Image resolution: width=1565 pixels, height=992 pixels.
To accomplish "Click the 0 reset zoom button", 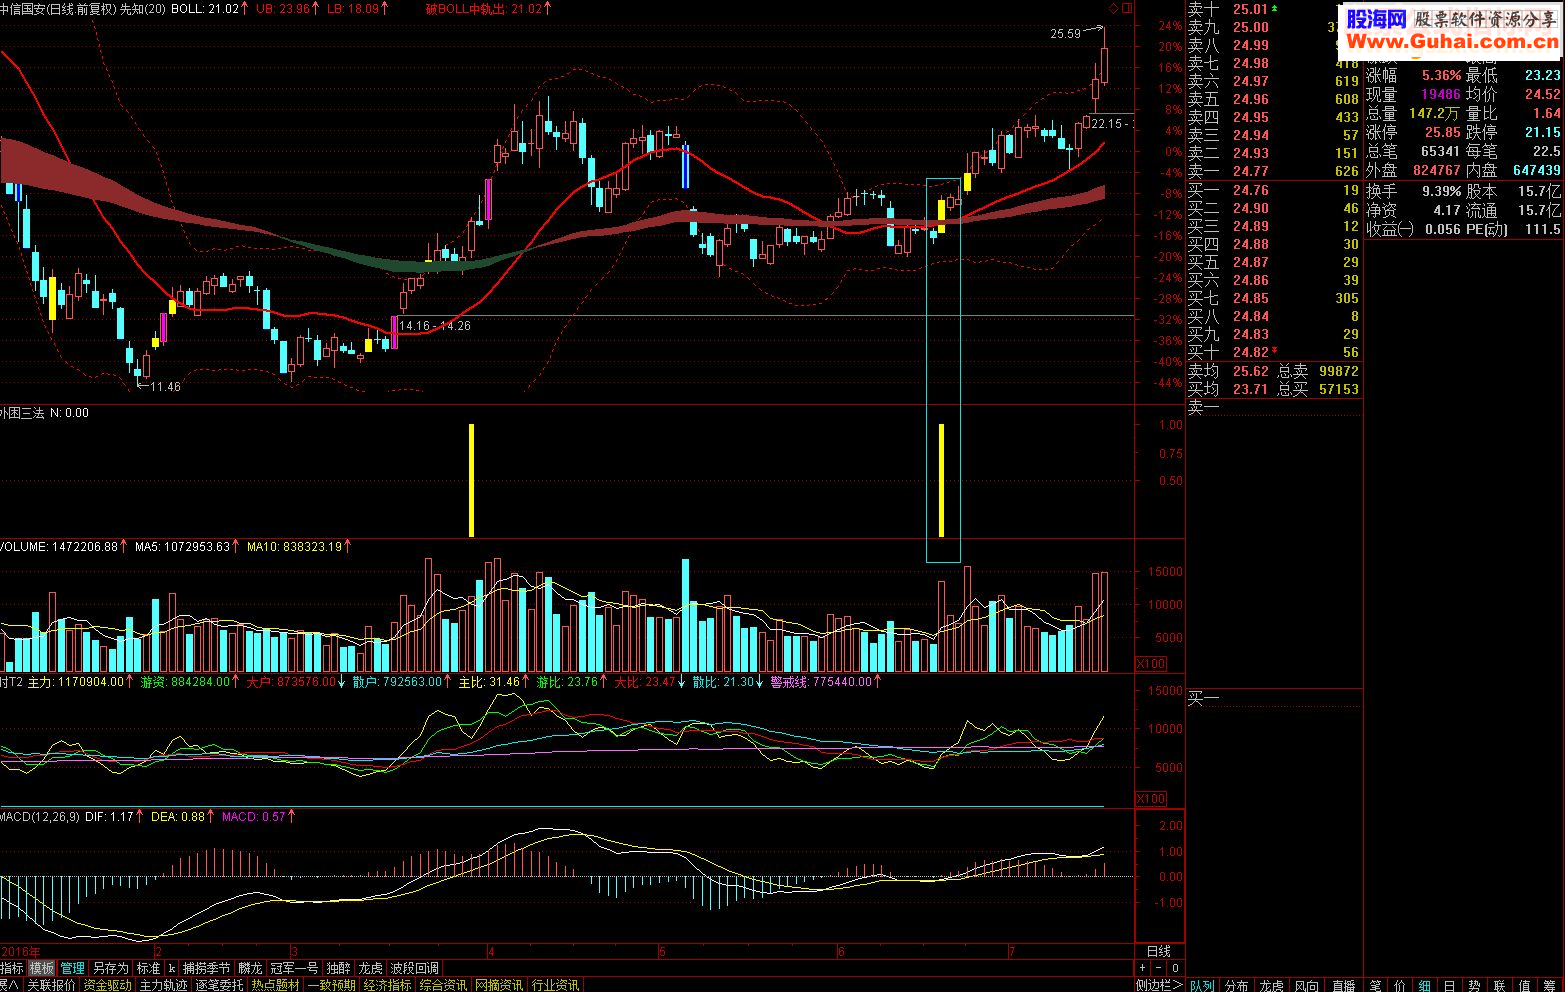I will [1175, 968].
